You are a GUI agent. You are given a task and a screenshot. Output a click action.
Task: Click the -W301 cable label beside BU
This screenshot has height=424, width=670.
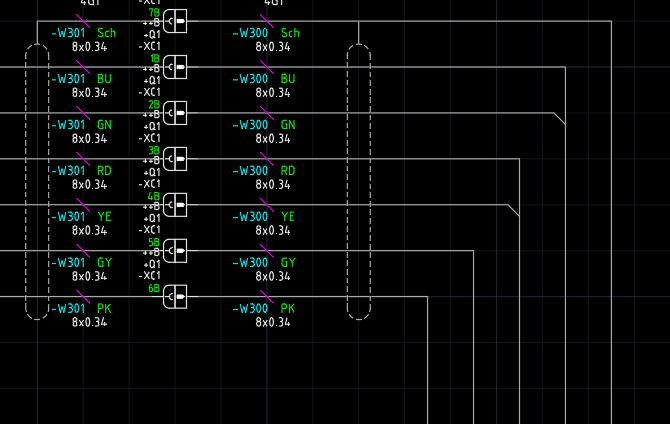point(68,79)
